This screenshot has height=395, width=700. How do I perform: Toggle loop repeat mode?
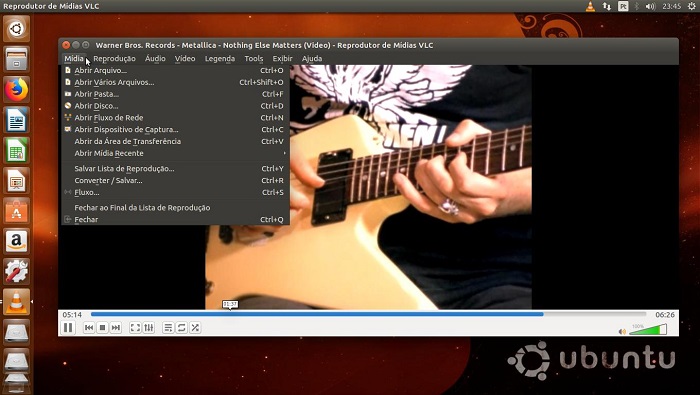pyautogui.click(x=182, y=328)
